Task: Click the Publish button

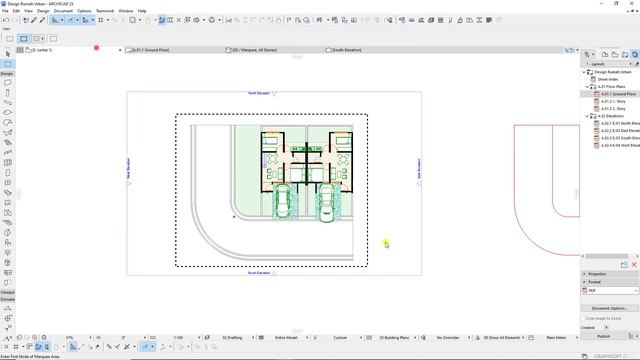Action: [x=603, y=336]
